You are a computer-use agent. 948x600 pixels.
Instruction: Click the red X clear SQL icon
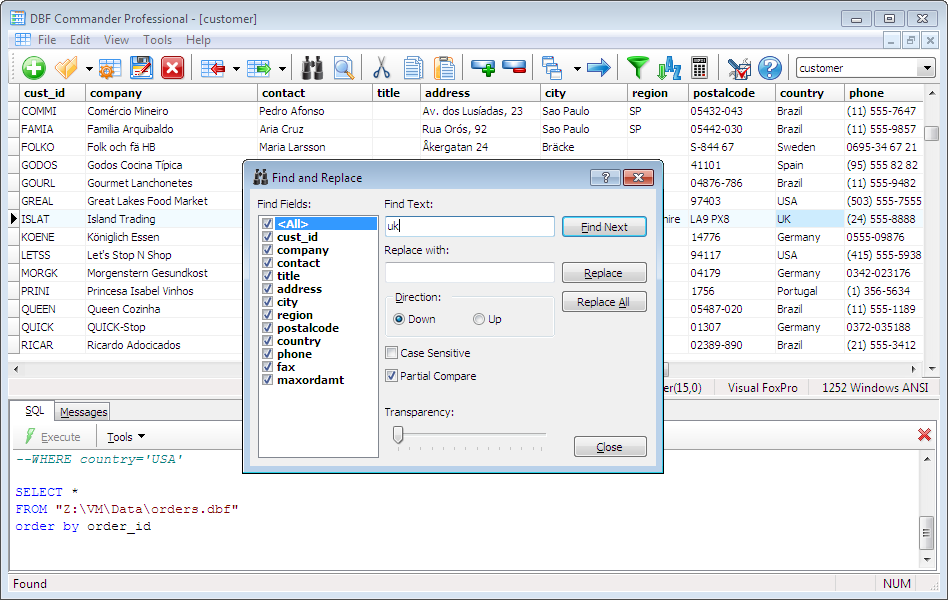(924, 434)
